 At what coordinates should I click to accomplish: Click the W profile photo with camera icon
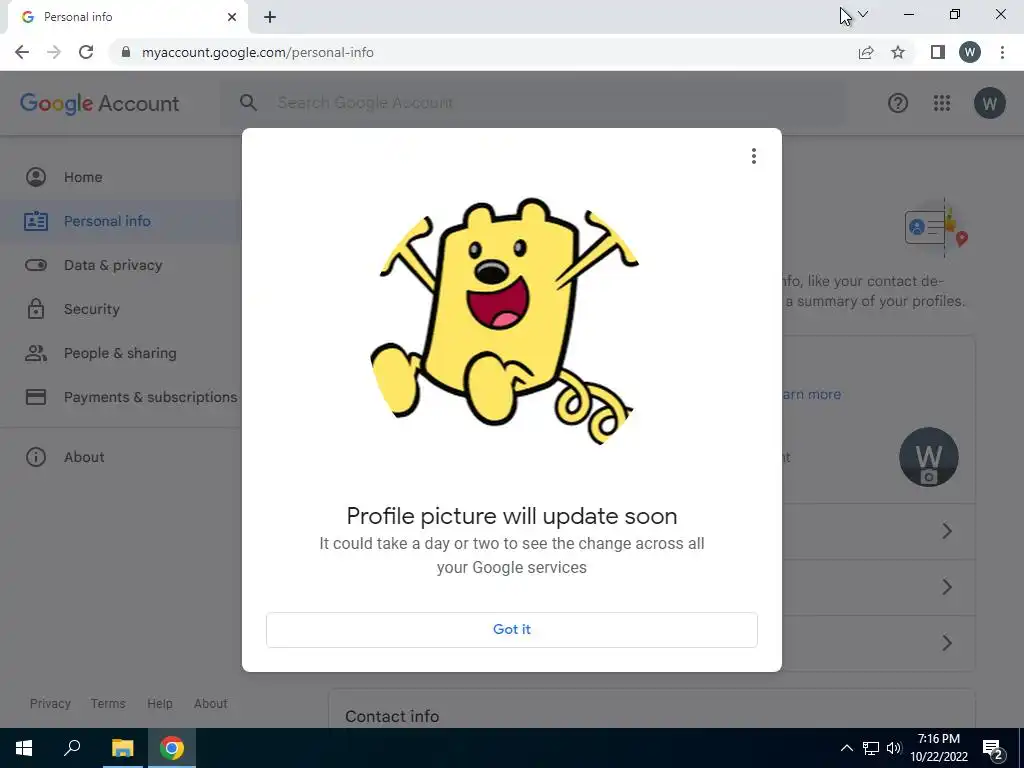click(x=929, y=457)
